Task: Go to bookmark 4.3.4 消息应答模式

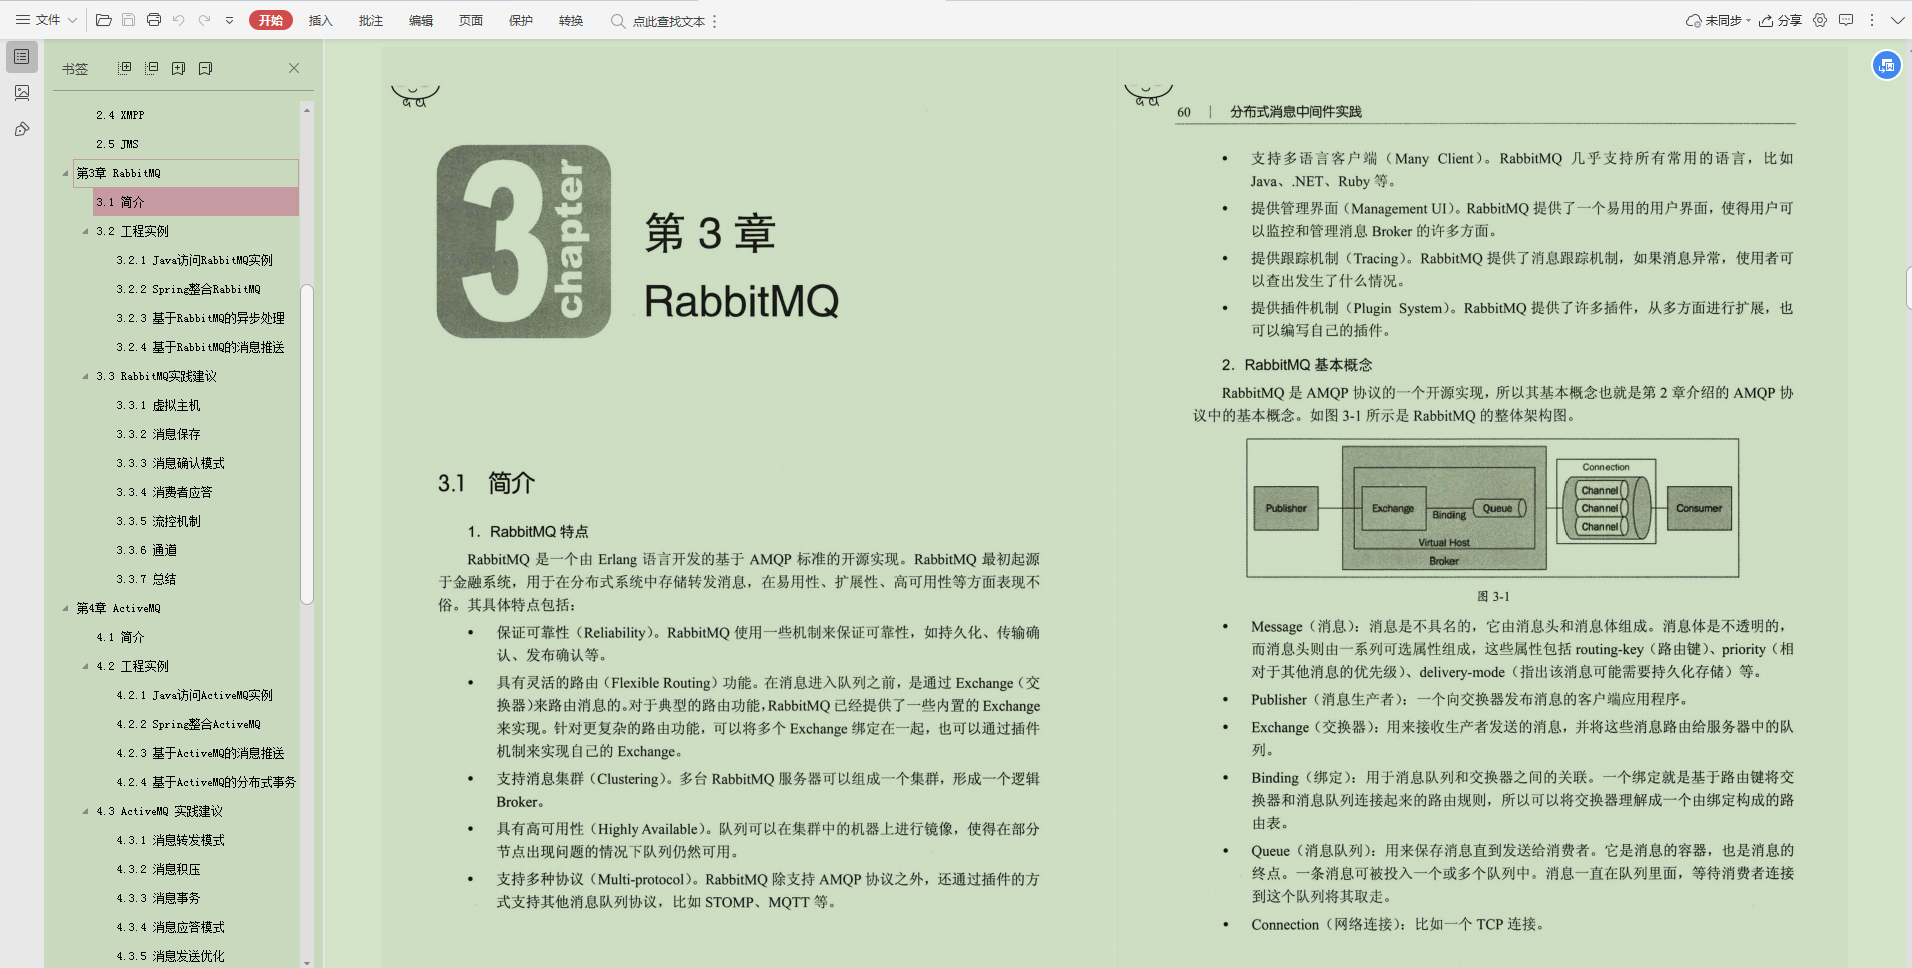Action: click(170, 927)
